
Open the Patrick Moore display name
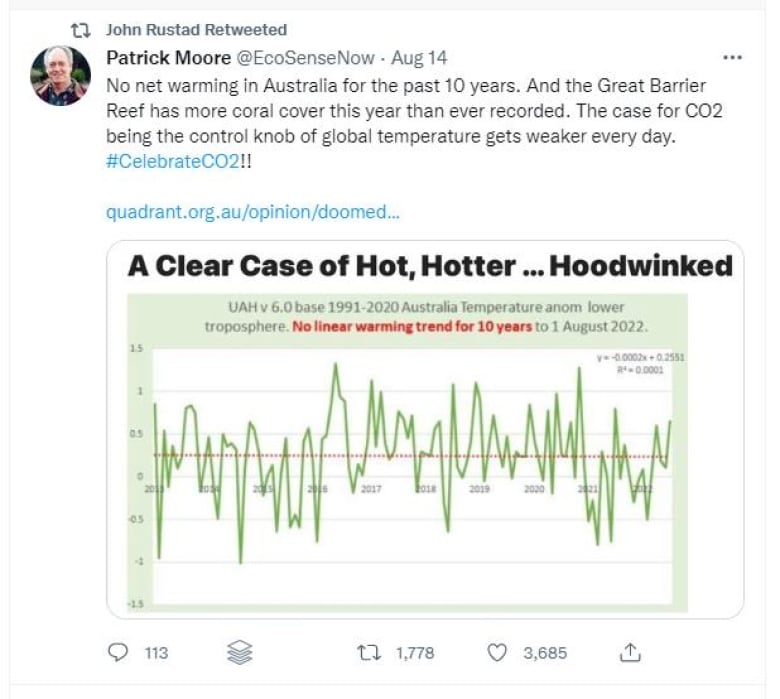click(169, 58)
